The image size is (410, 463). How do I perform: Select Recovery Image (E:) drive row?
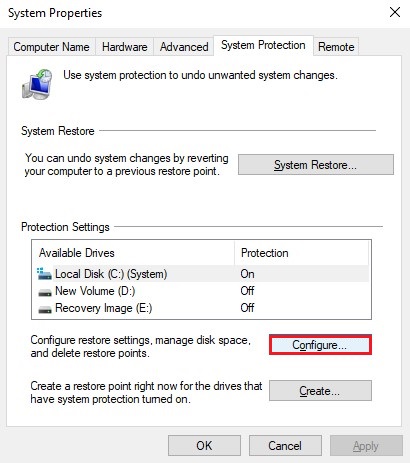201,308
